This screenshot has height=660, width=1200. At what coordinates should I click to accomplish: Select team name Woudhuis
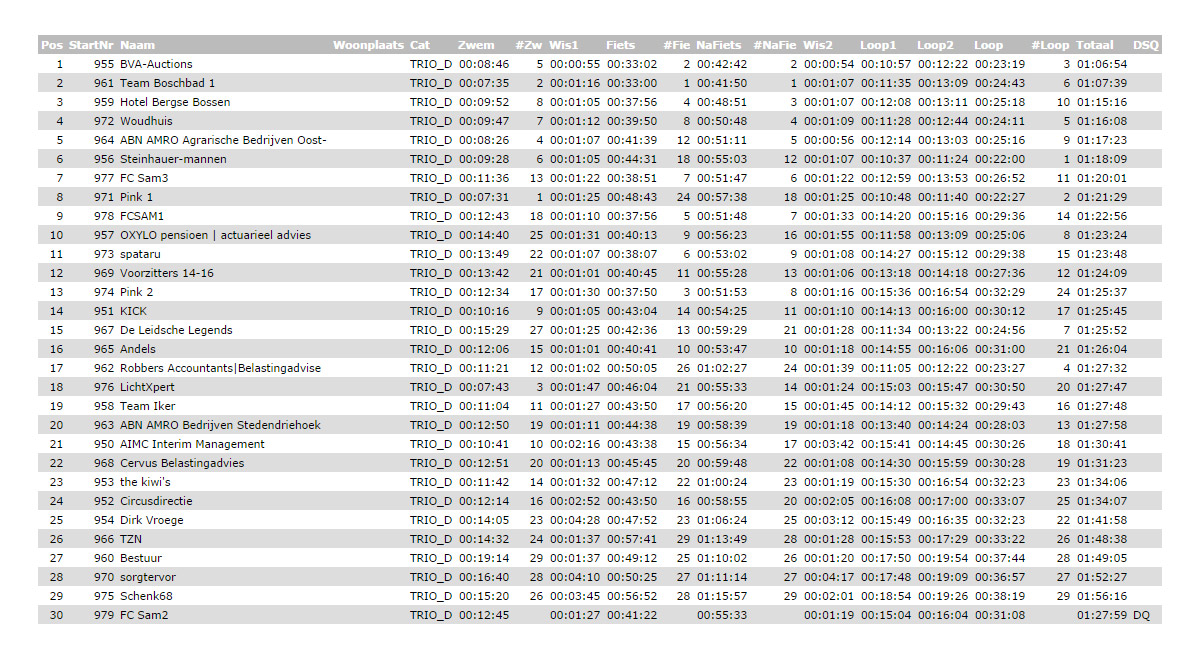tap(145, 121)
